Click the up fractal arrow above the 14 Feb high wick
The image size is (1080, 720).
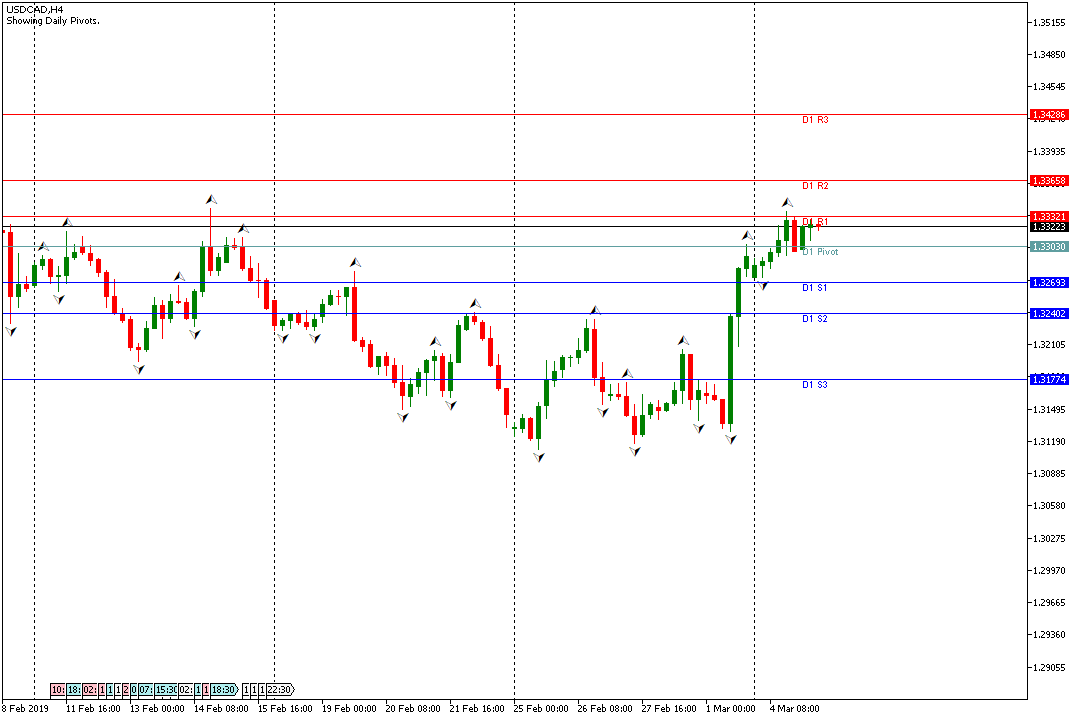coord(211,199)
